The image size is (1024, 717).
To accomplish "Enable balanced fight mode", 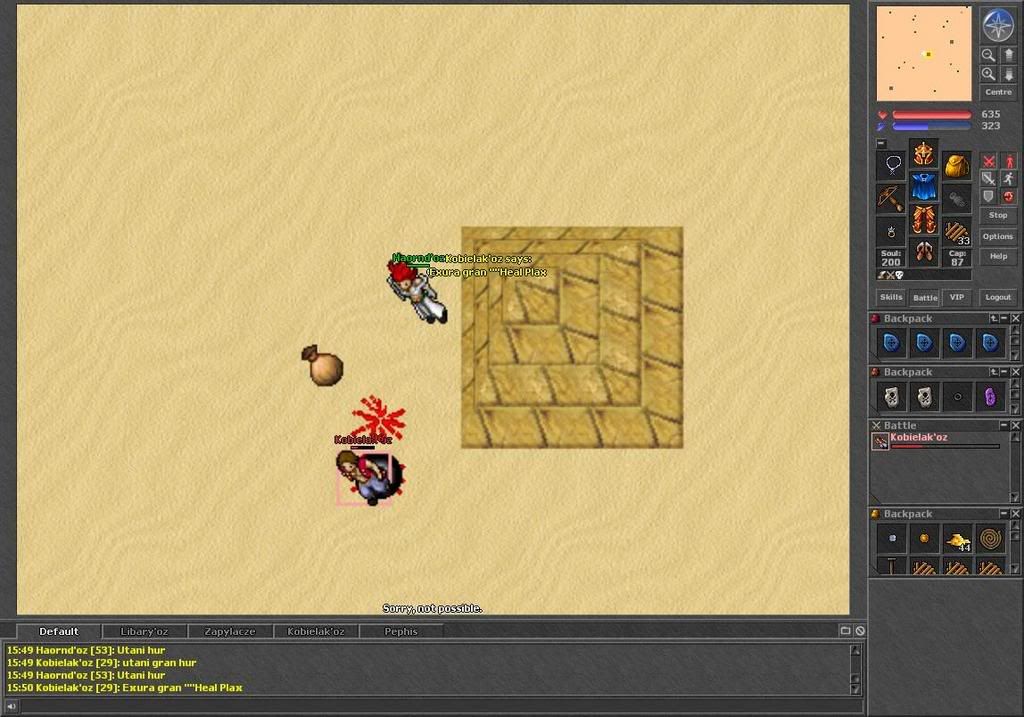I will coord(989,178).
